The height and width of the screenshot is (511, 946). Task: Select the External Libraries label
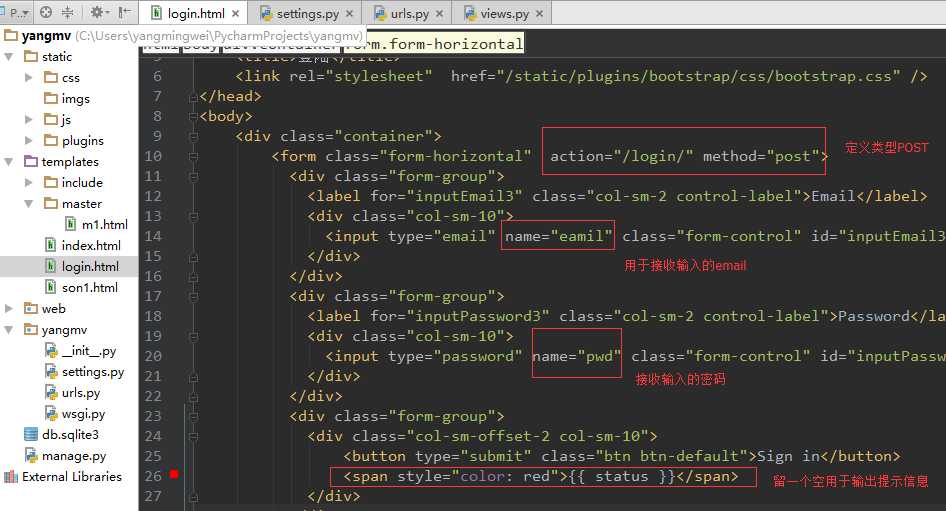coord(72,477)
